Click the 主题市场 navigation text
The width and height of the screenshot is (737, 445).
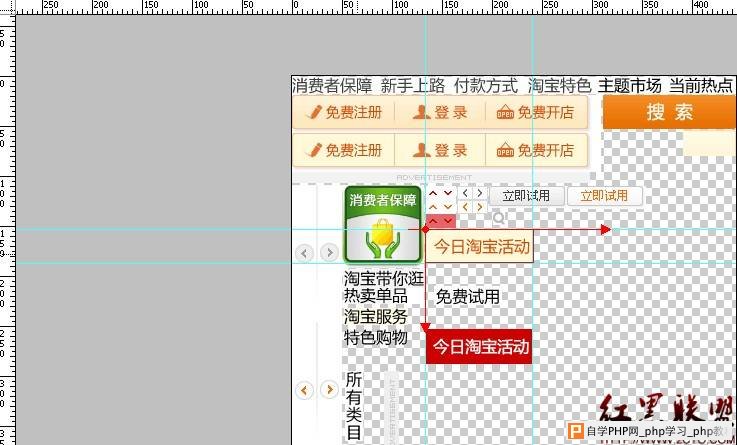coord(629,86)
